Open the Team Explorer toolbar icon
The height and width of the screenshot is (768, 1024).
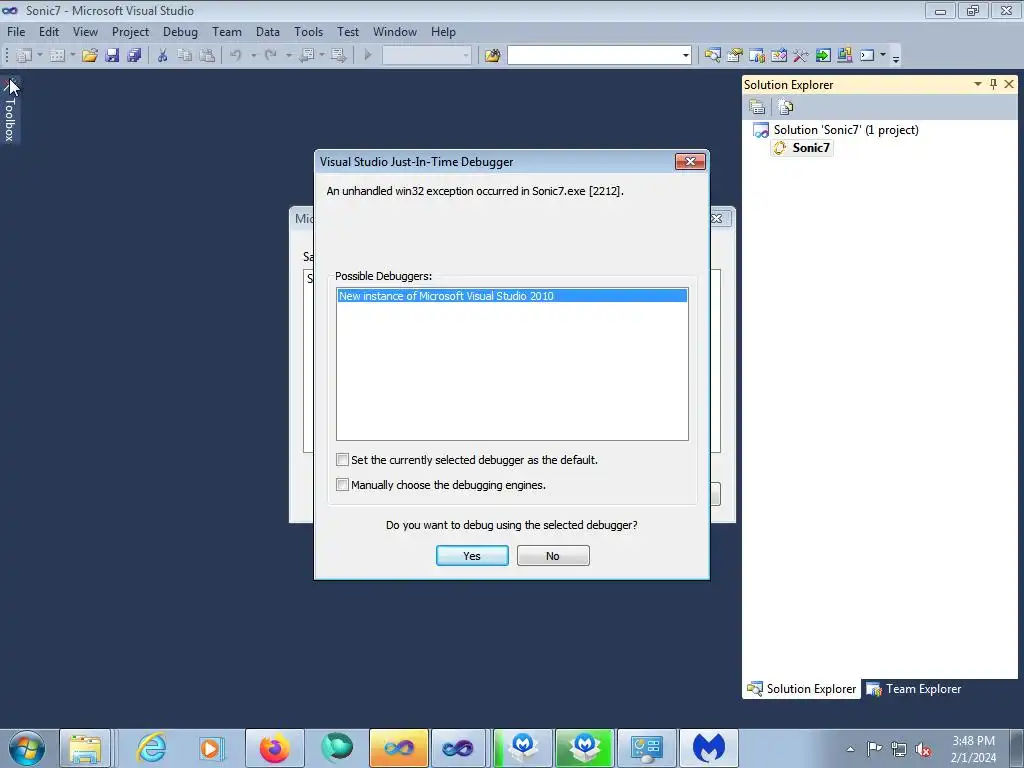(757, 56)
